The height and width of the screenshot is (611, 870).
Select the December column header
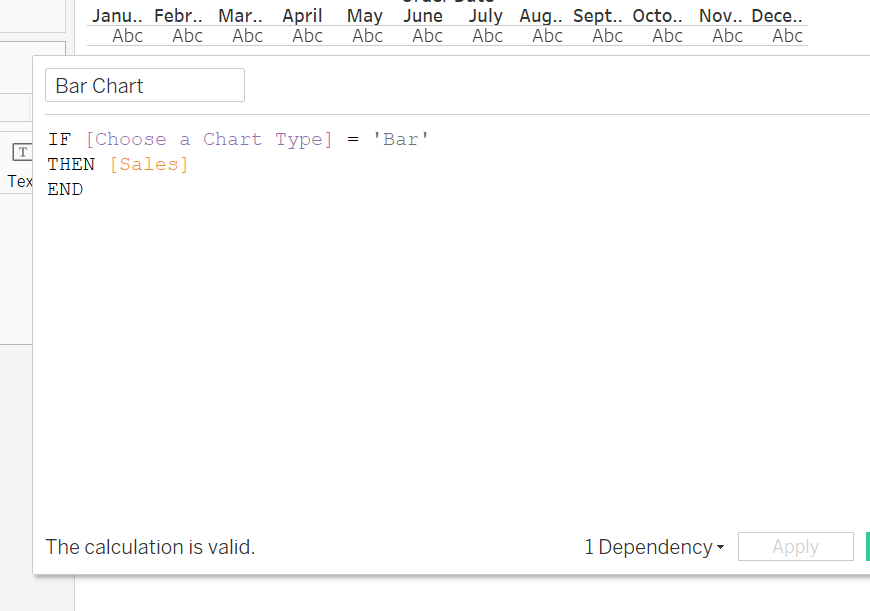pos(777,16)
